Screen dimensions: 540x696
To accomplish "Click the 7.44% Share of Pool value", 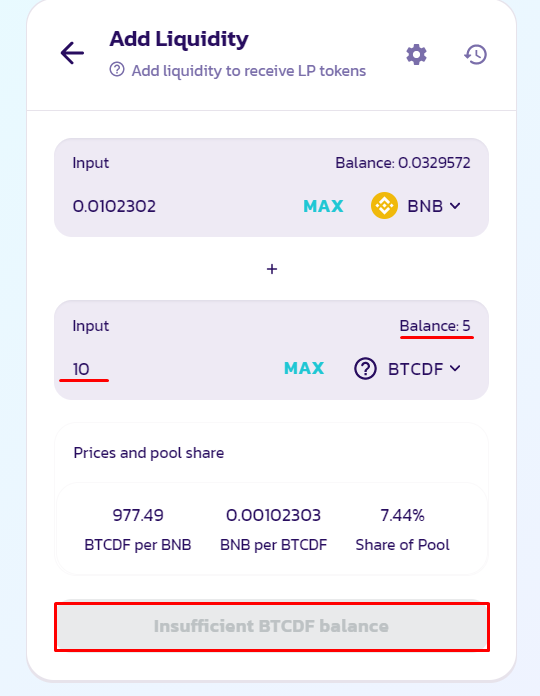I will (x=402, y=515).
